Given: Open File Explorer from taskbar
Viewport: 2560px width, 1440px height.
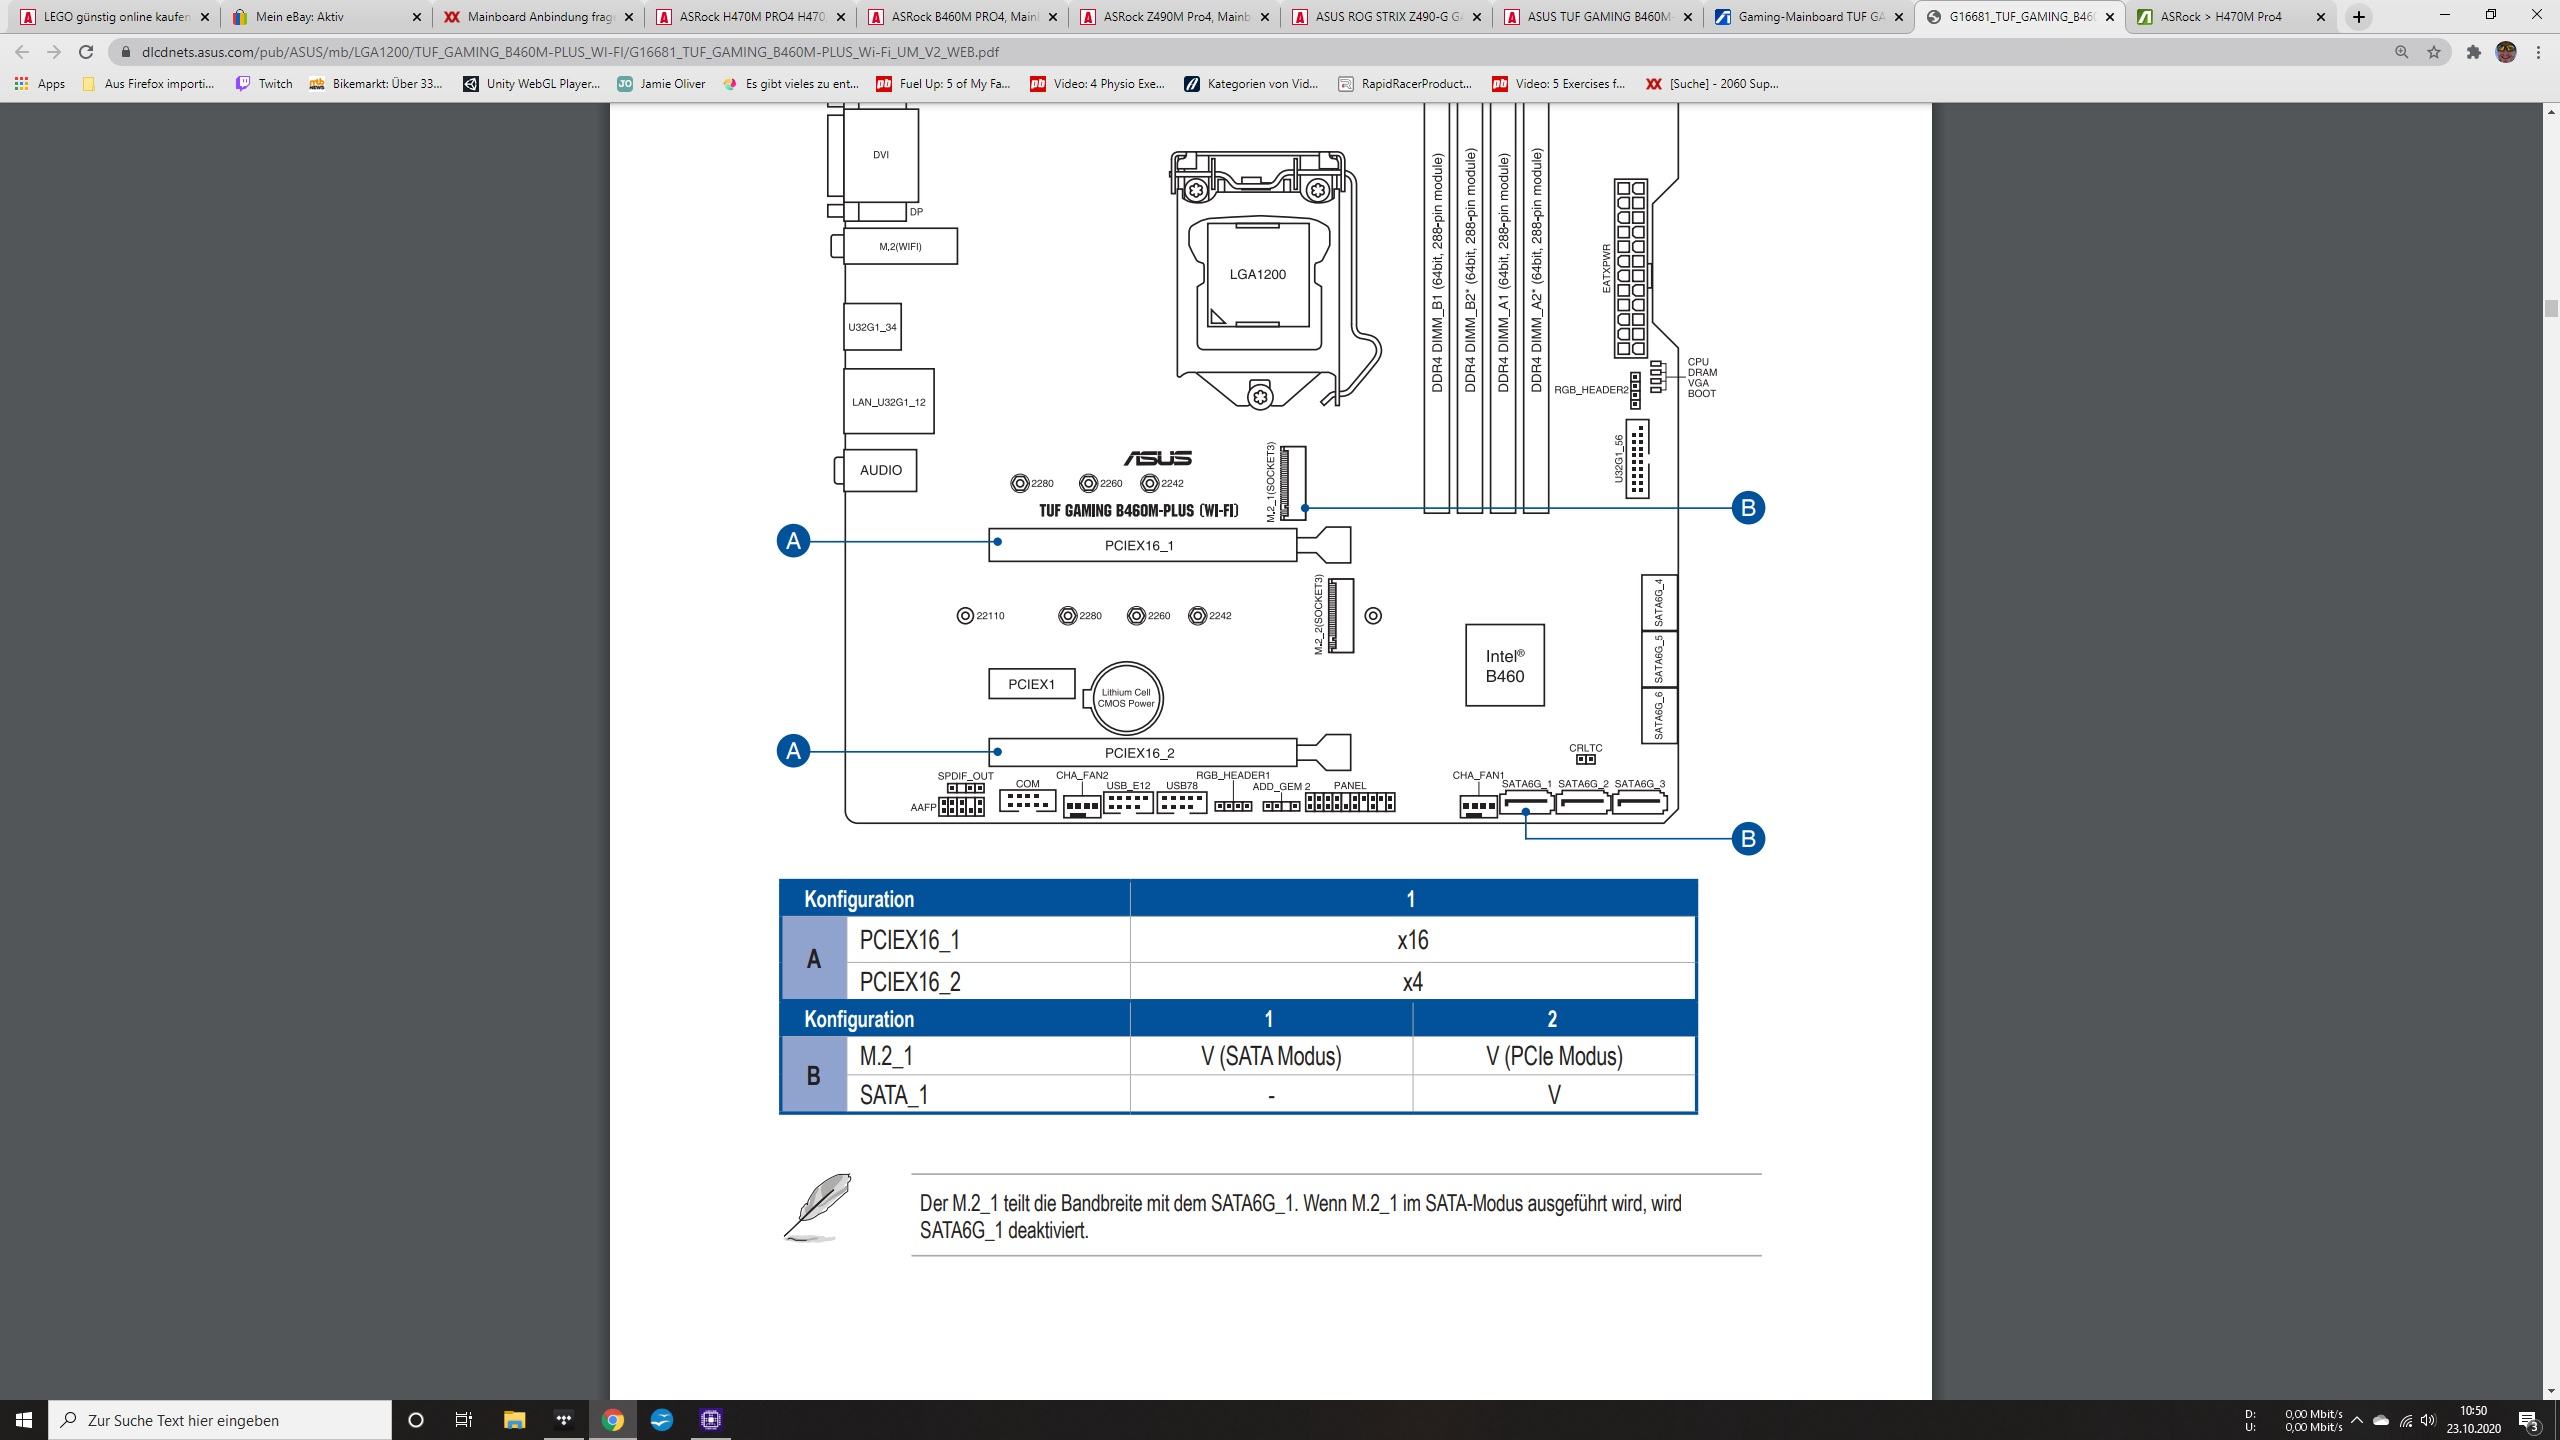Looking at the screenshot, I should tap(514, 1420).
